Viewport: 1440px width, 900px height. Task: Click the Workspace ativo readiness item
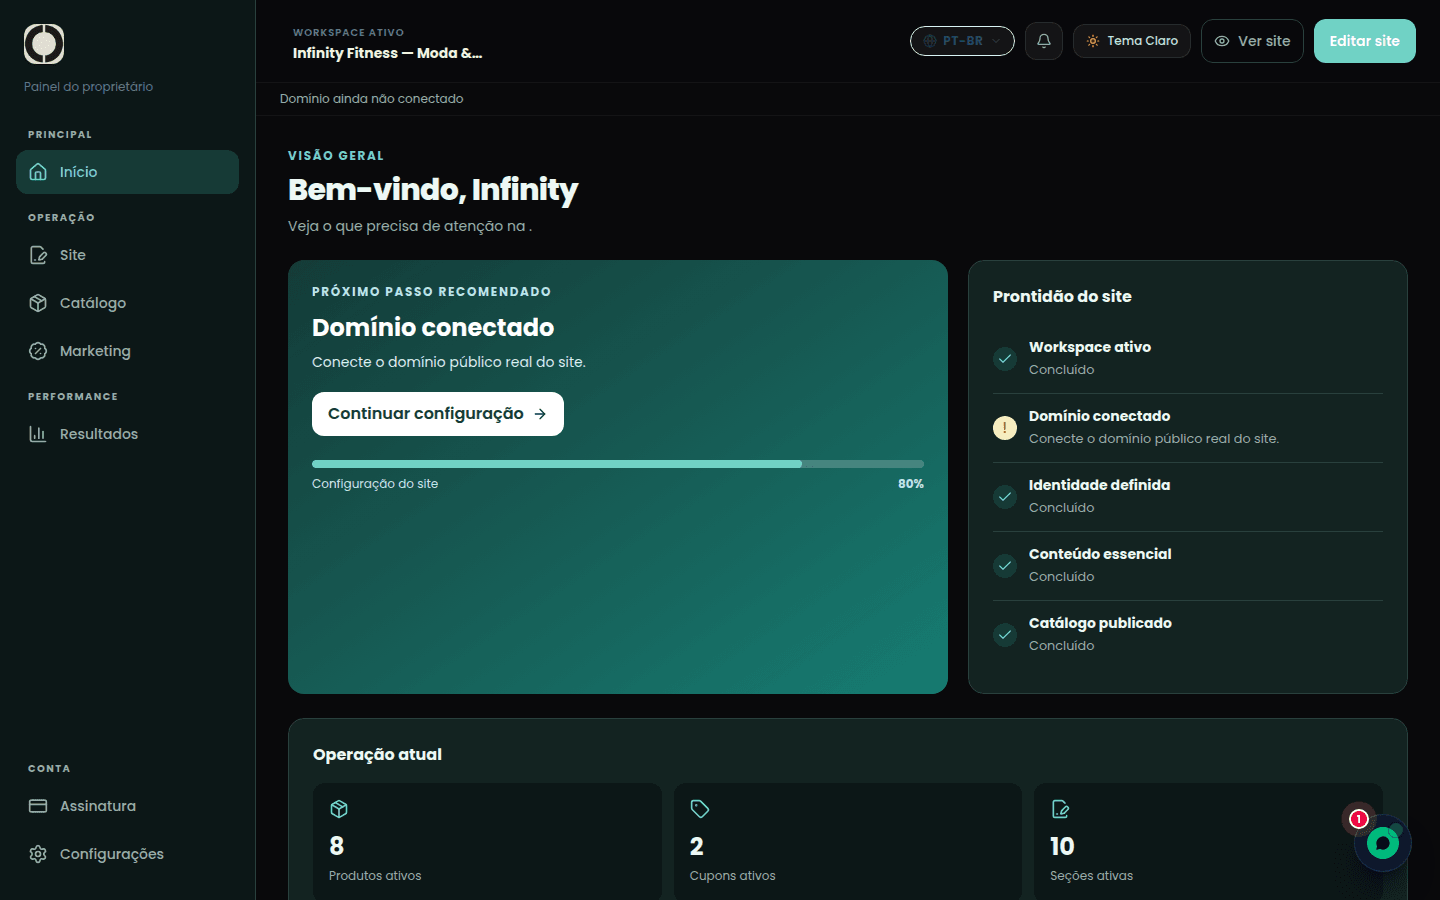tap(1188, 359)
